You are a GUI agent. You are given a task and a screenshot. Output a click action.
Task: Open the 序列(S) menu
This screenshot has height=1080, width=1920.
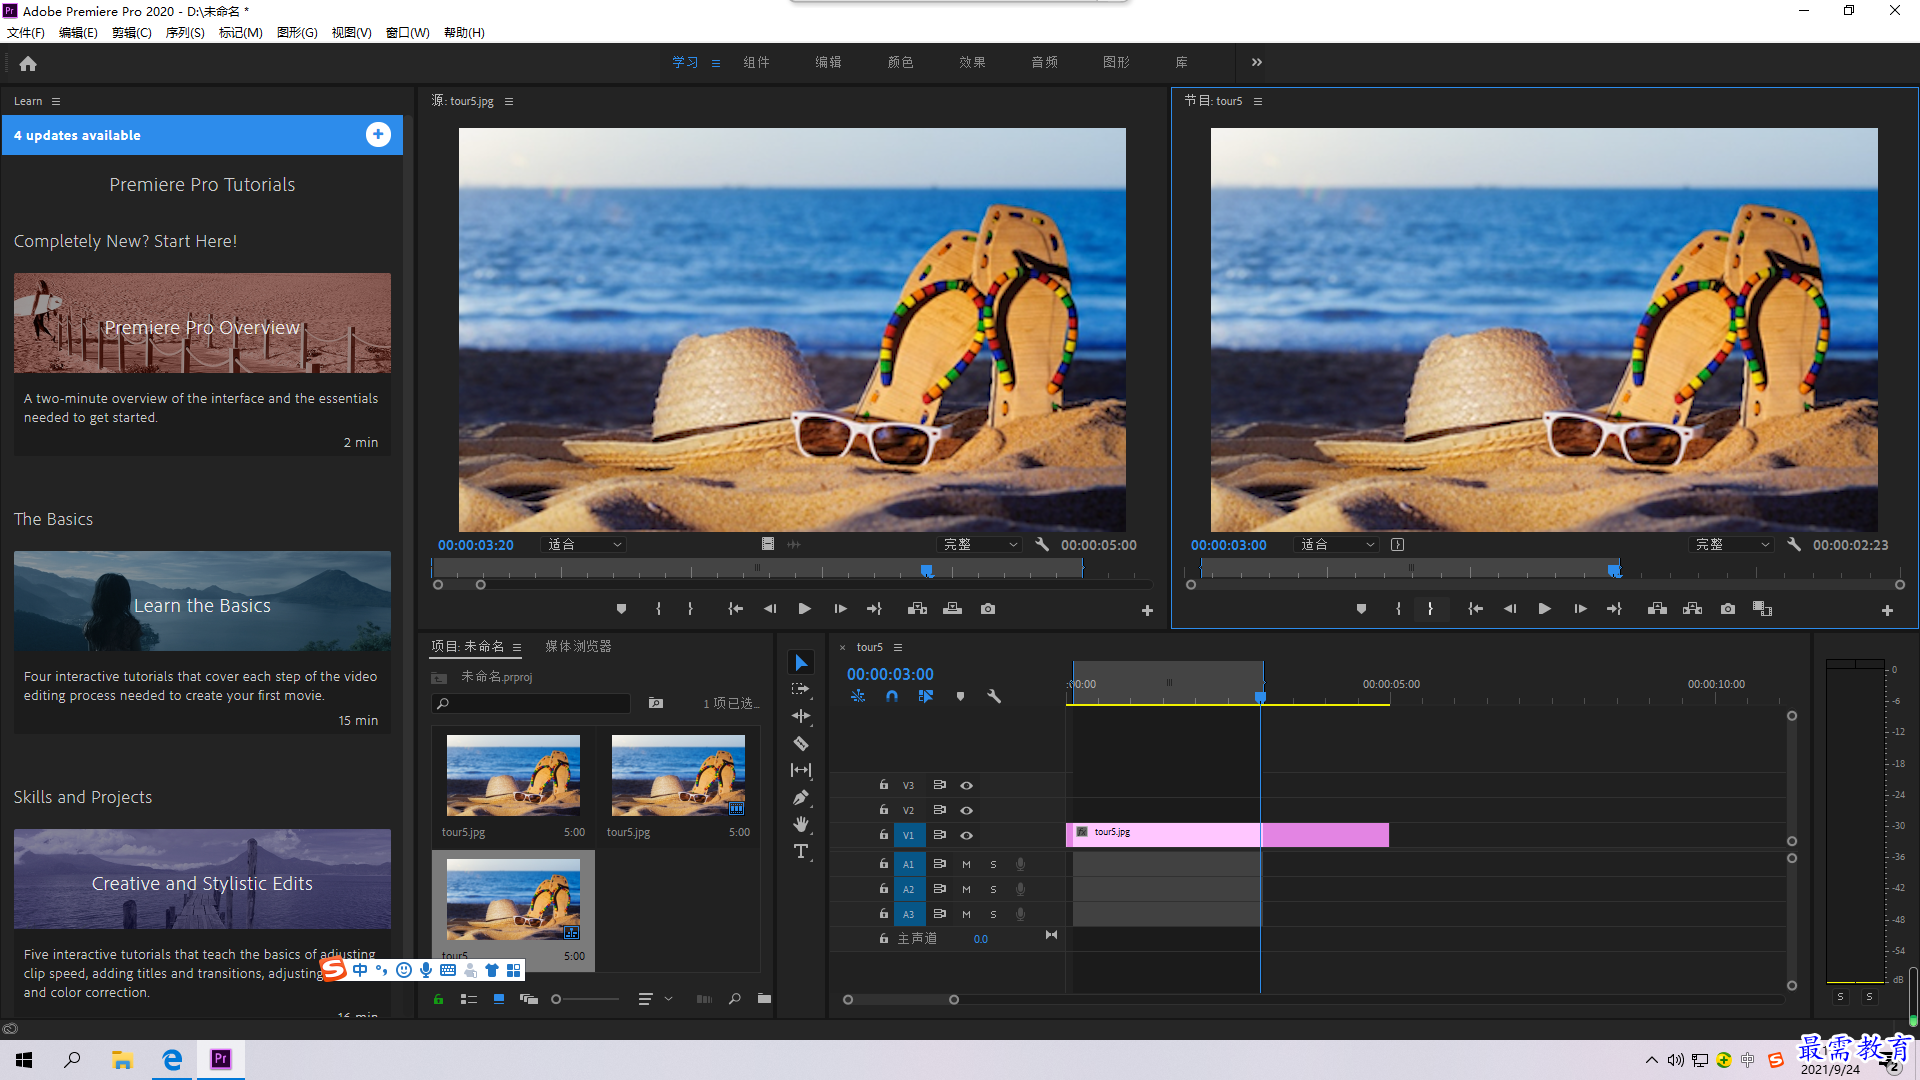tap(185, 32)
